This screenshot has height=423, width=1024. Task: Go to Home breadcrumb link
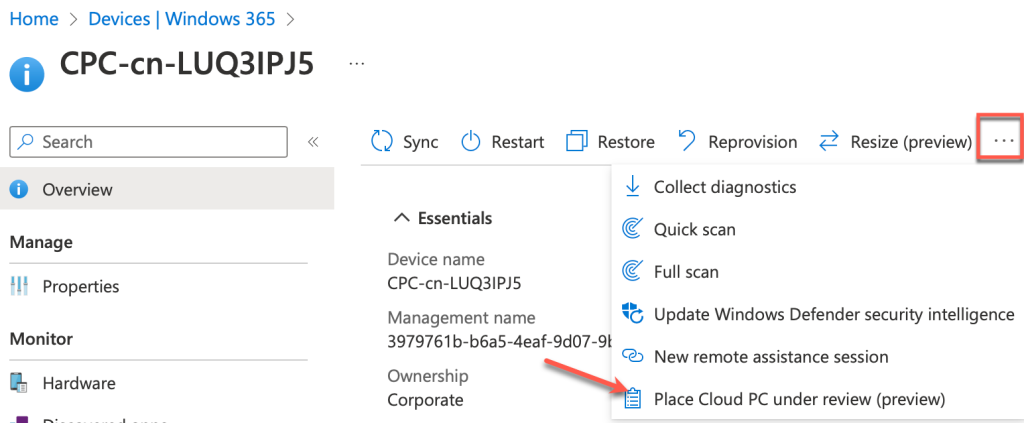[x=34, y=19]
